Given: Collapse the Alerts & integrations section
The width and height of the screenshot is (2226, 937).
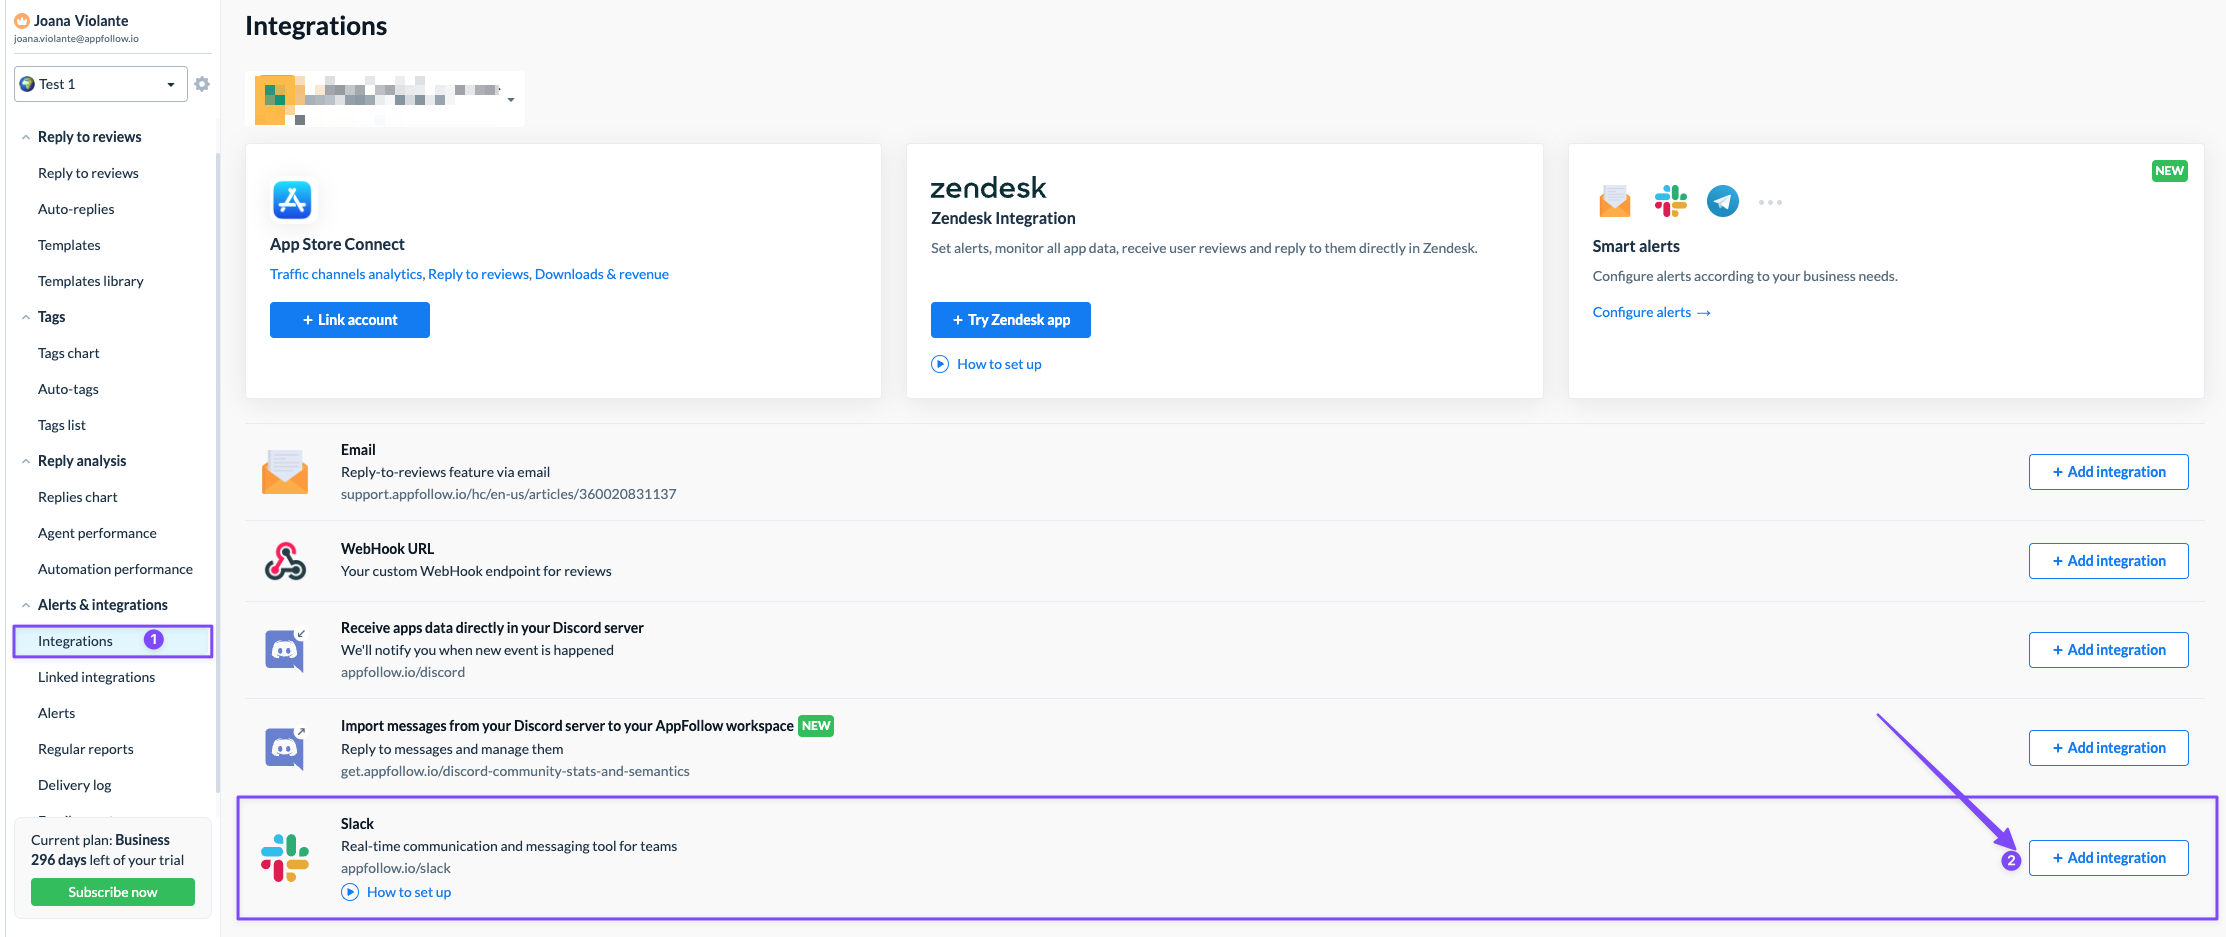Looking at the screenshot, I should 26,605.
